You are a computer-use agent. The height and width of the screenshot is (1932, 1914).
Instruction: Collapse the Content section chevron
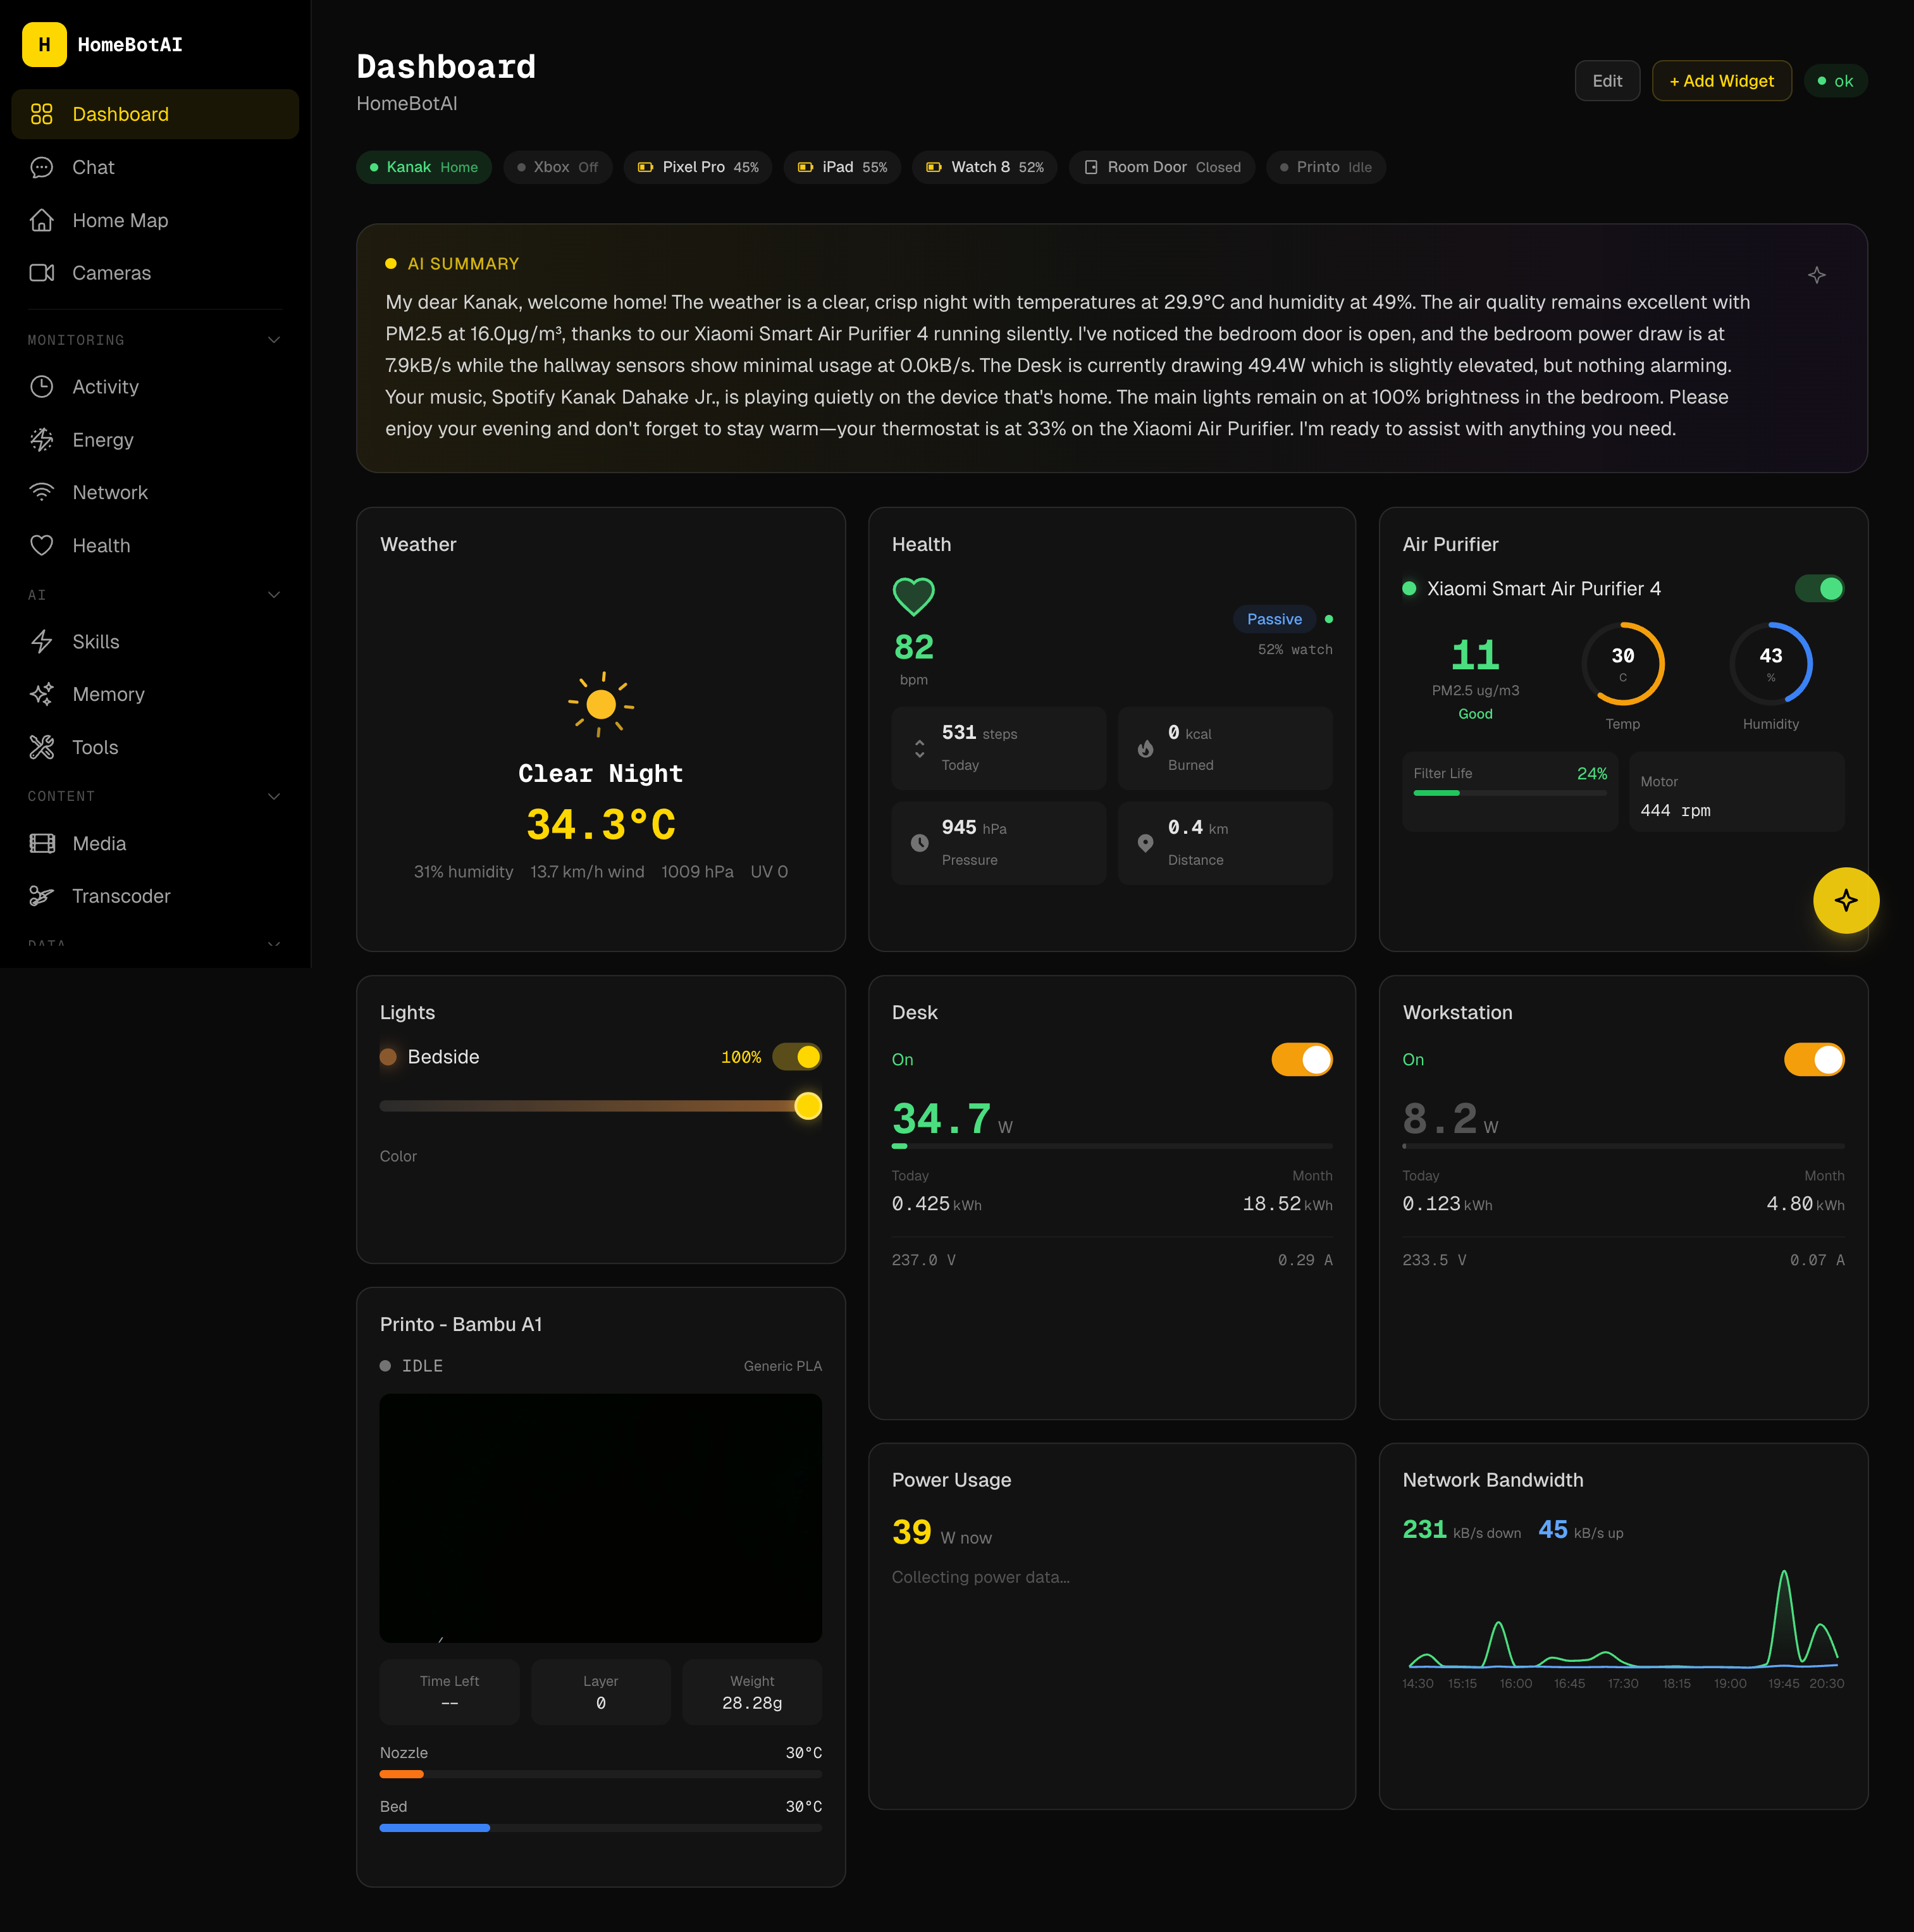coord(274,797)
